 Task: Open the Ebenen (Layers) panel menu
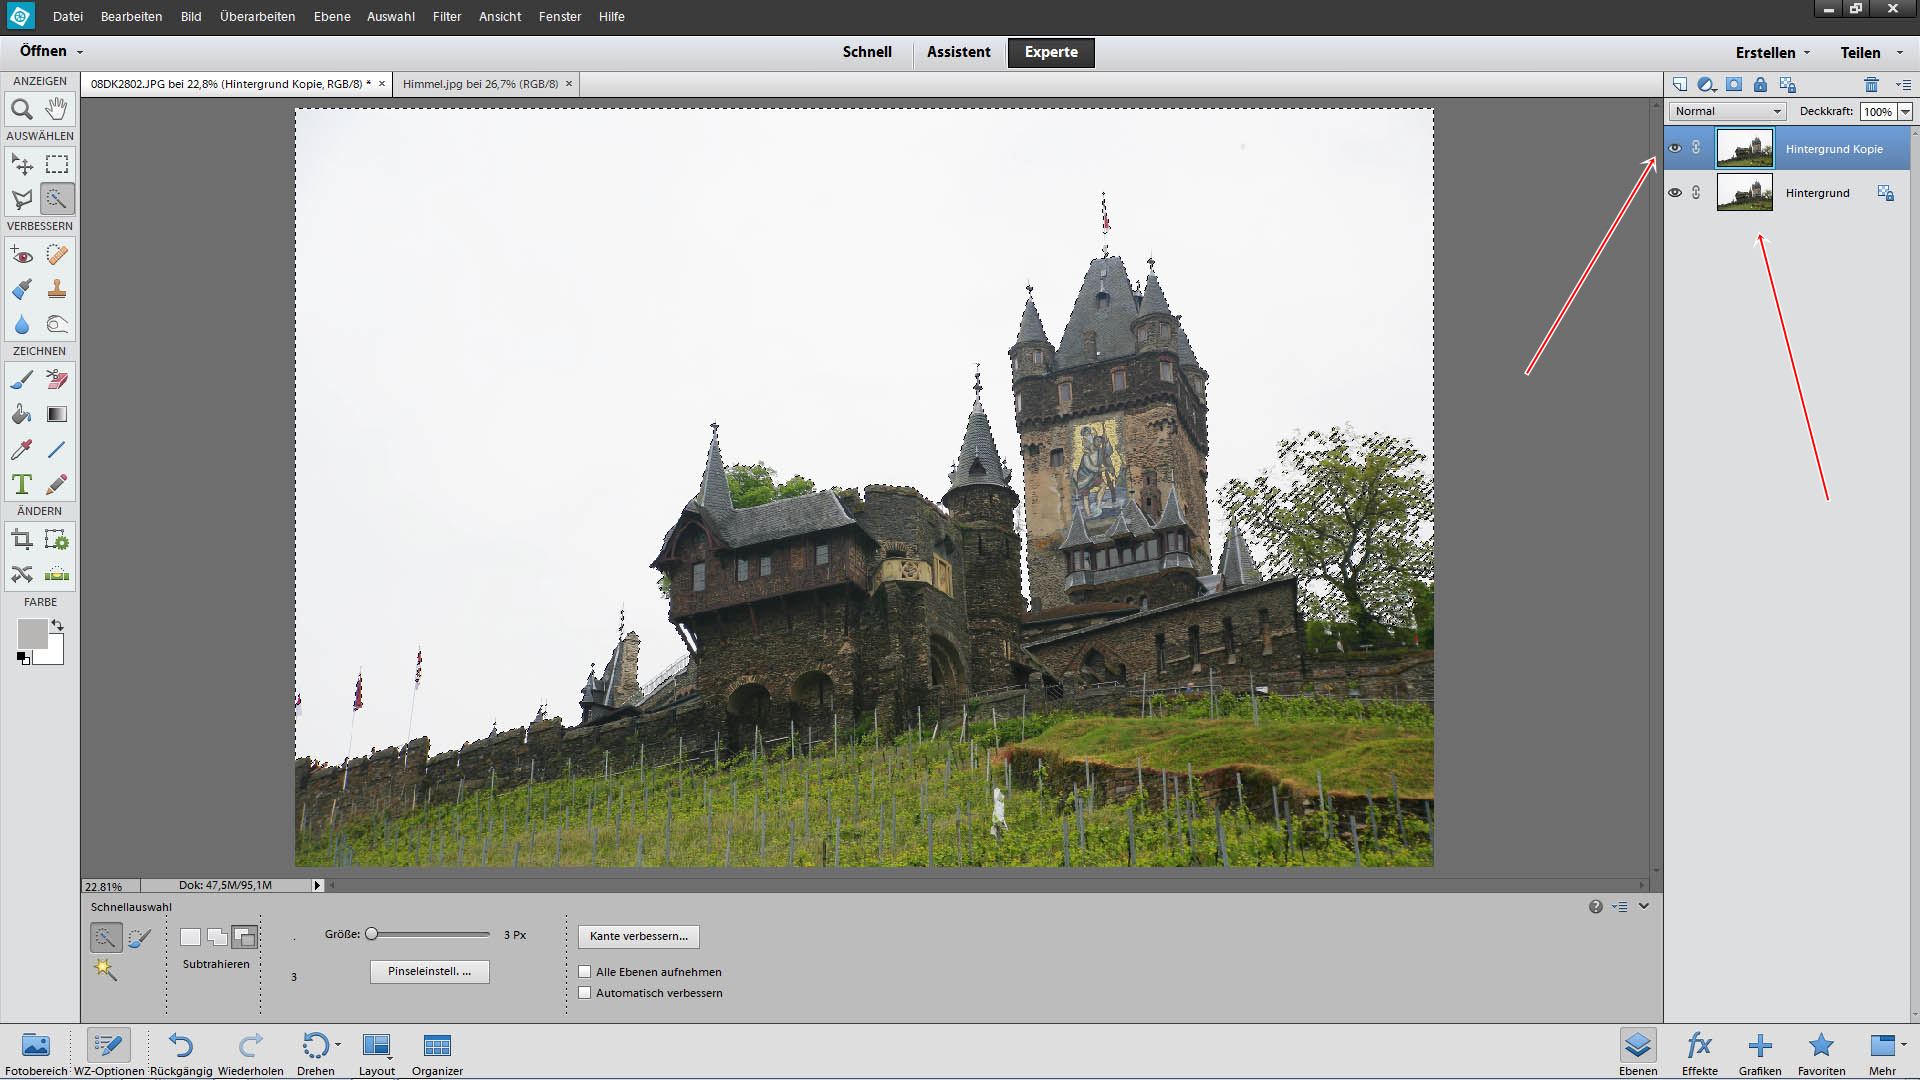[1903, 83]
